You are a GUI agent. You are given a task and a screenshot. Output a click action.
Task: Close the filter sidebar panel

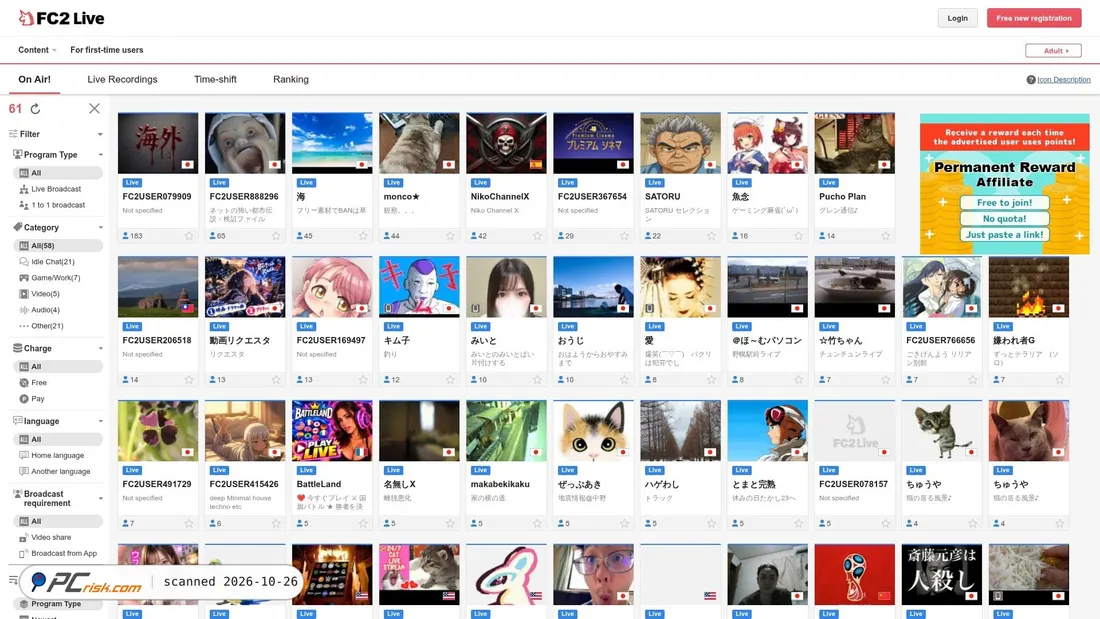point(94,108)
